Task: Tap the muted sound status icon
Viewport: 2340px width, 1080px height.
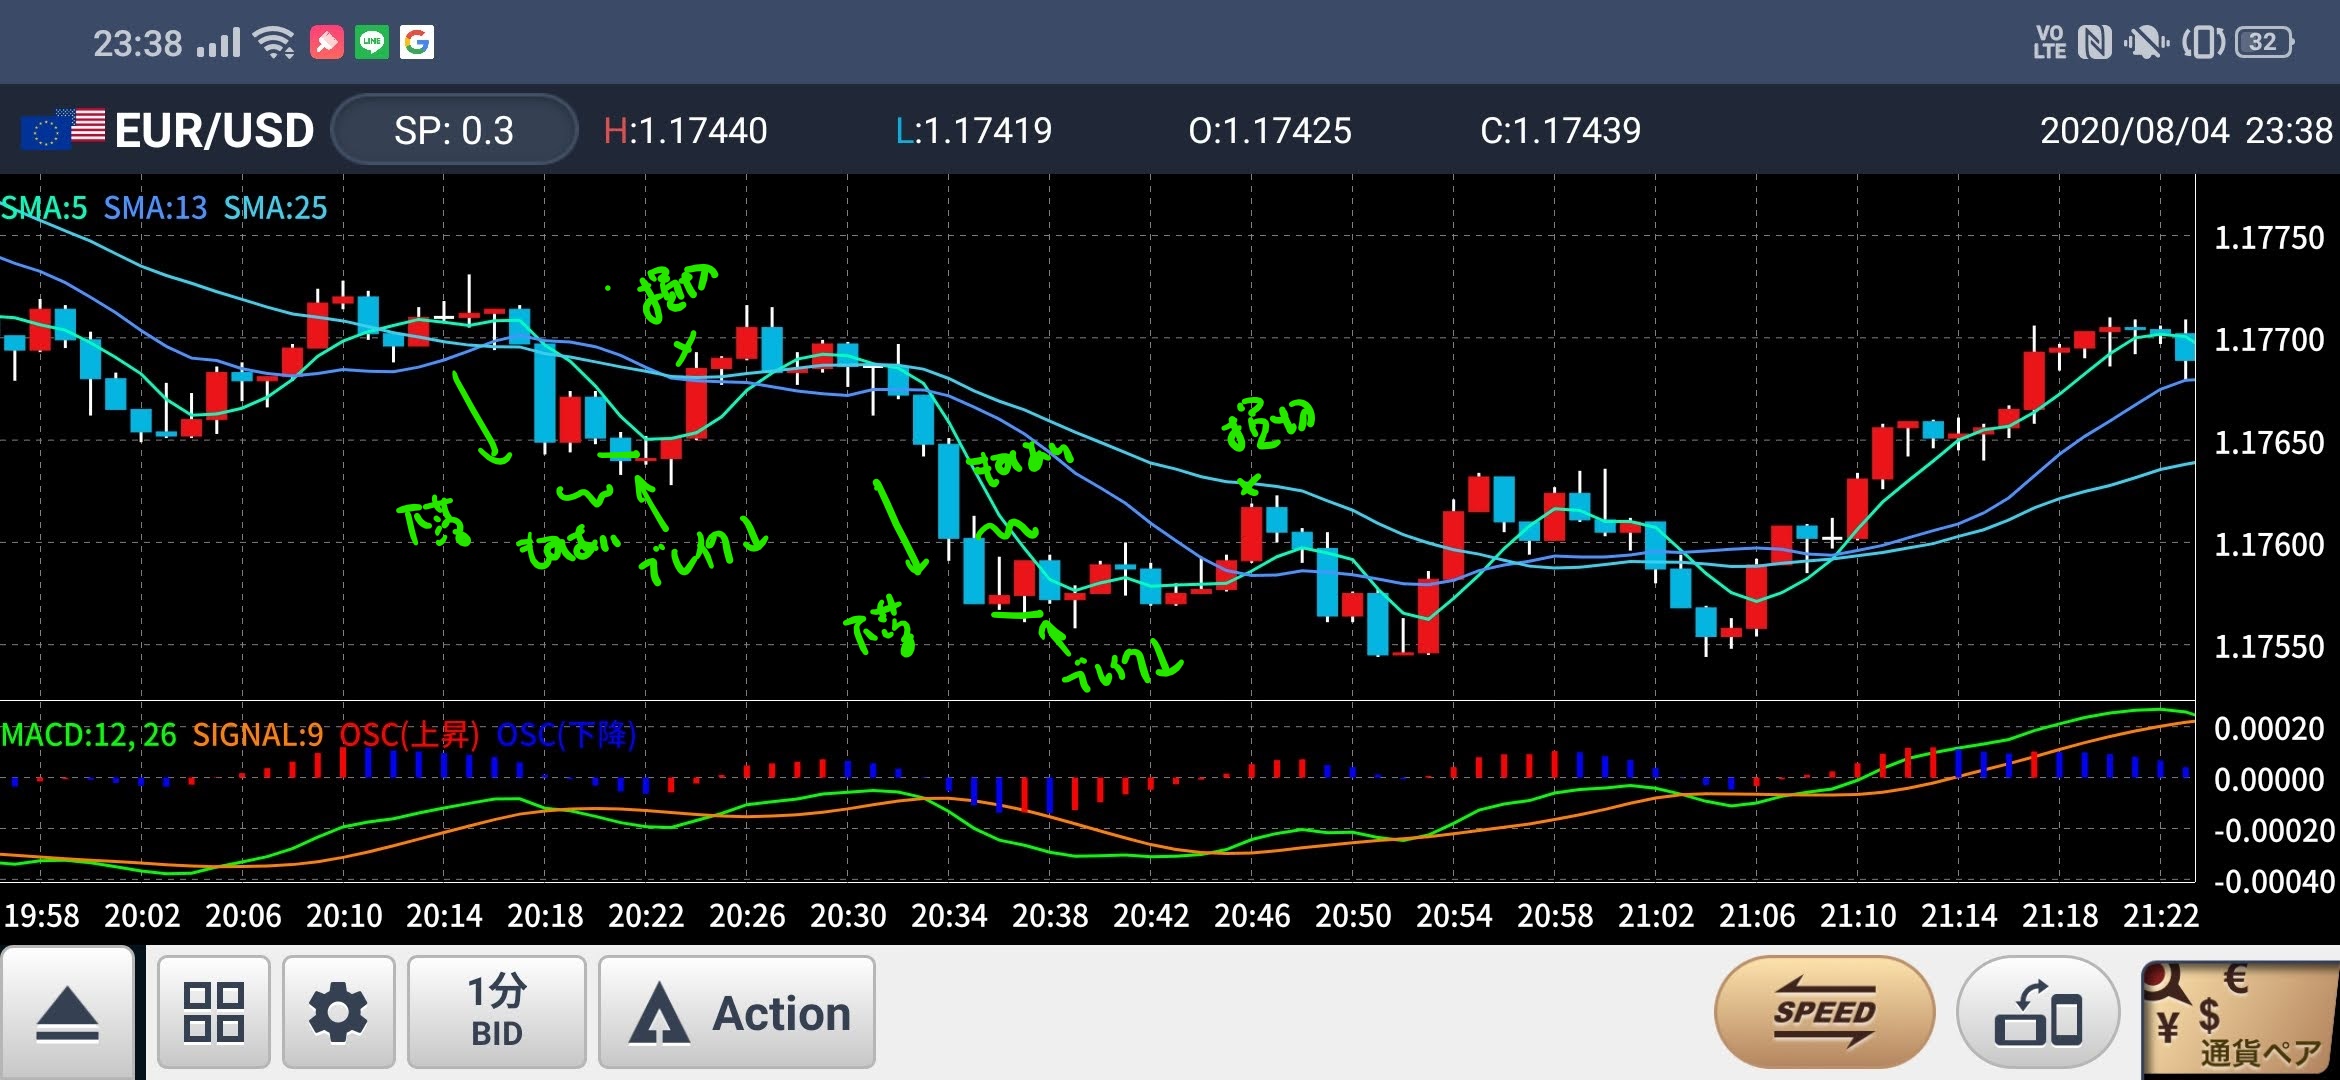Action: (x=2145, y=42)
